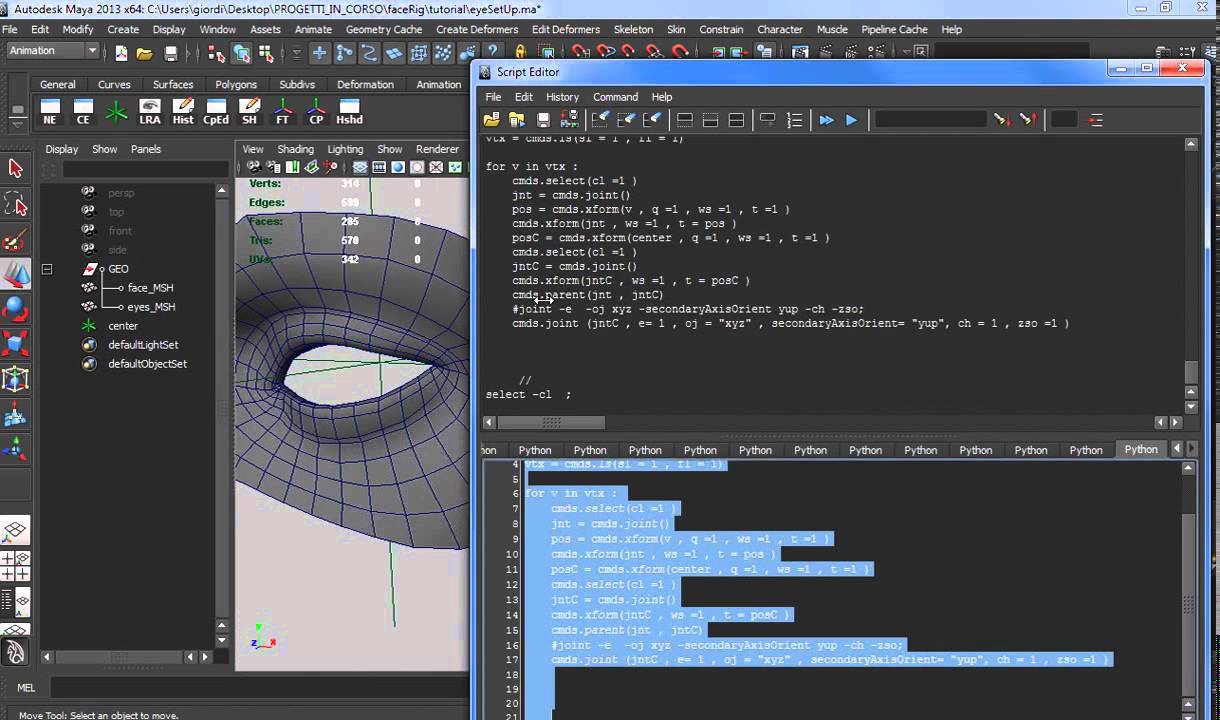Screen dimensions: 1220x720
Task: Click Save Script icon in Script Editor
Action: click(x=543, y=120)
